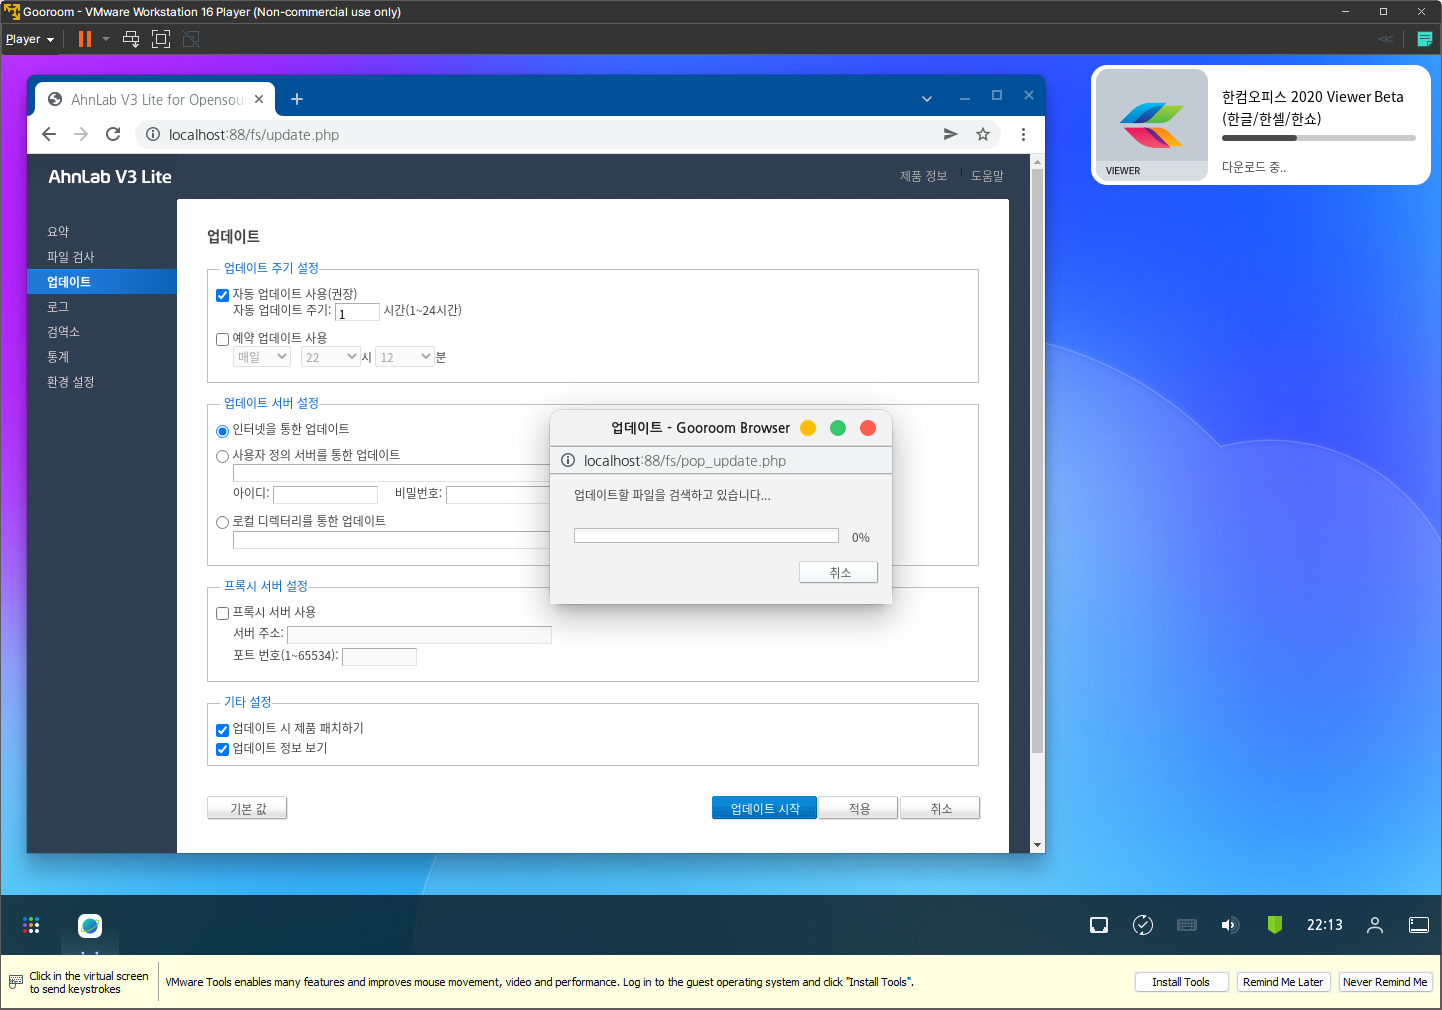Click the green shield icon in taskbar
This screenshot has height=1010, width=1442.
1274,925
